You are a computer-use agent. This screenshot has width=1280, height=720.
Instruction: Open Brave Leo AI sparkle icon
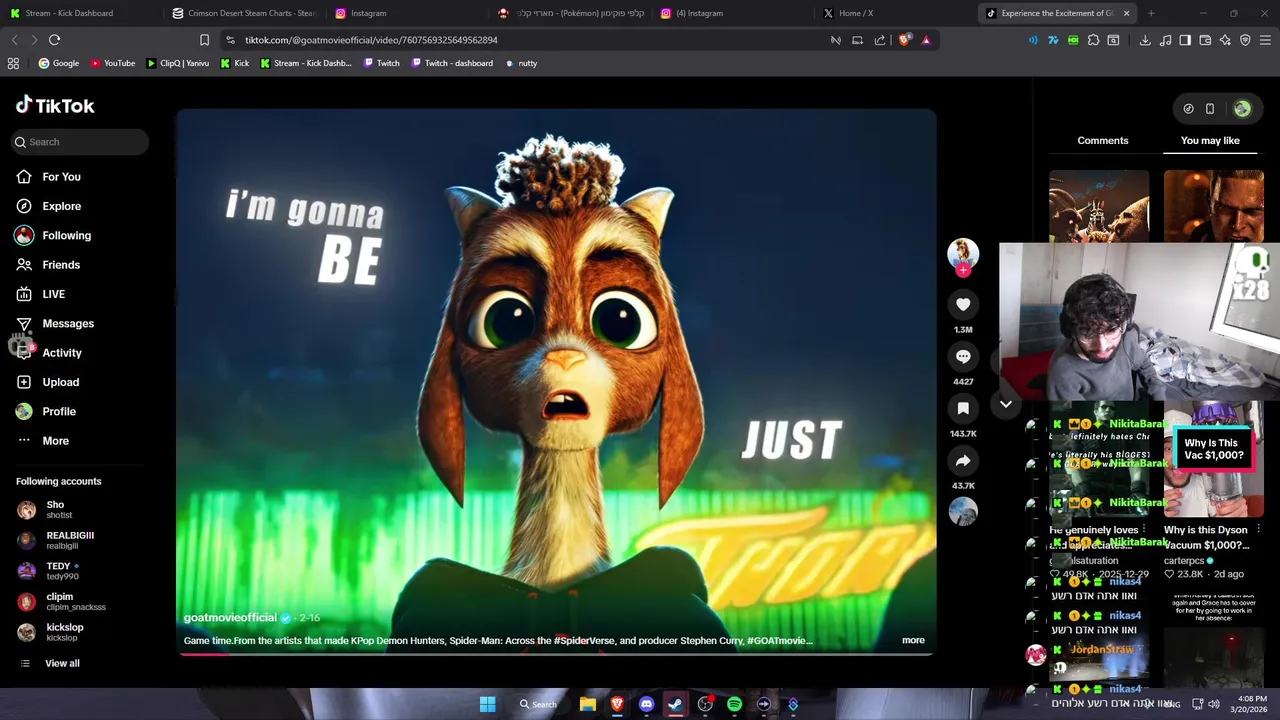click(1225, 40)
